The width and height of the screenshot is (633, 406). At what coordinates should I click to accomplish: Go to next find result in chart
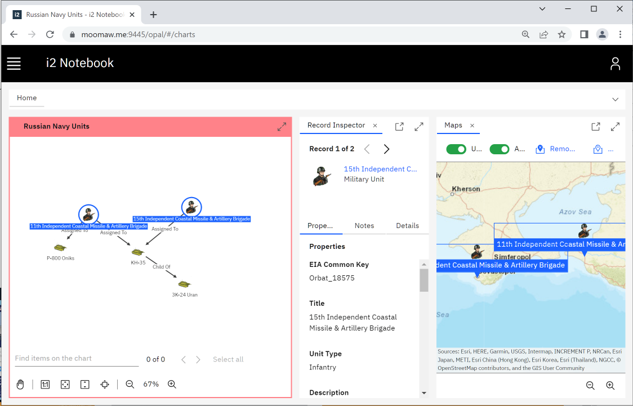coord(198,359)
